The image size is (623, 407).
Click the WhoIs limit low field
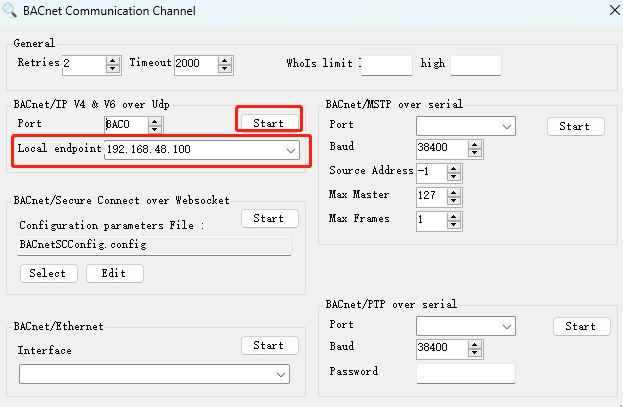(387, 65)
